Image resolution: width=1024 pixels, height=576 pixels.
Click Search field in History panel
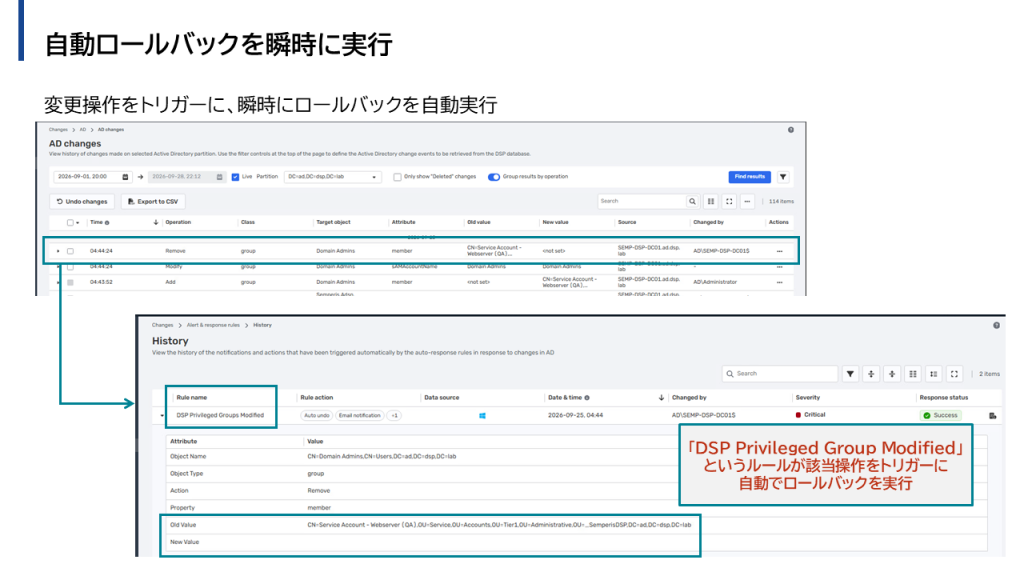[780, 374]
